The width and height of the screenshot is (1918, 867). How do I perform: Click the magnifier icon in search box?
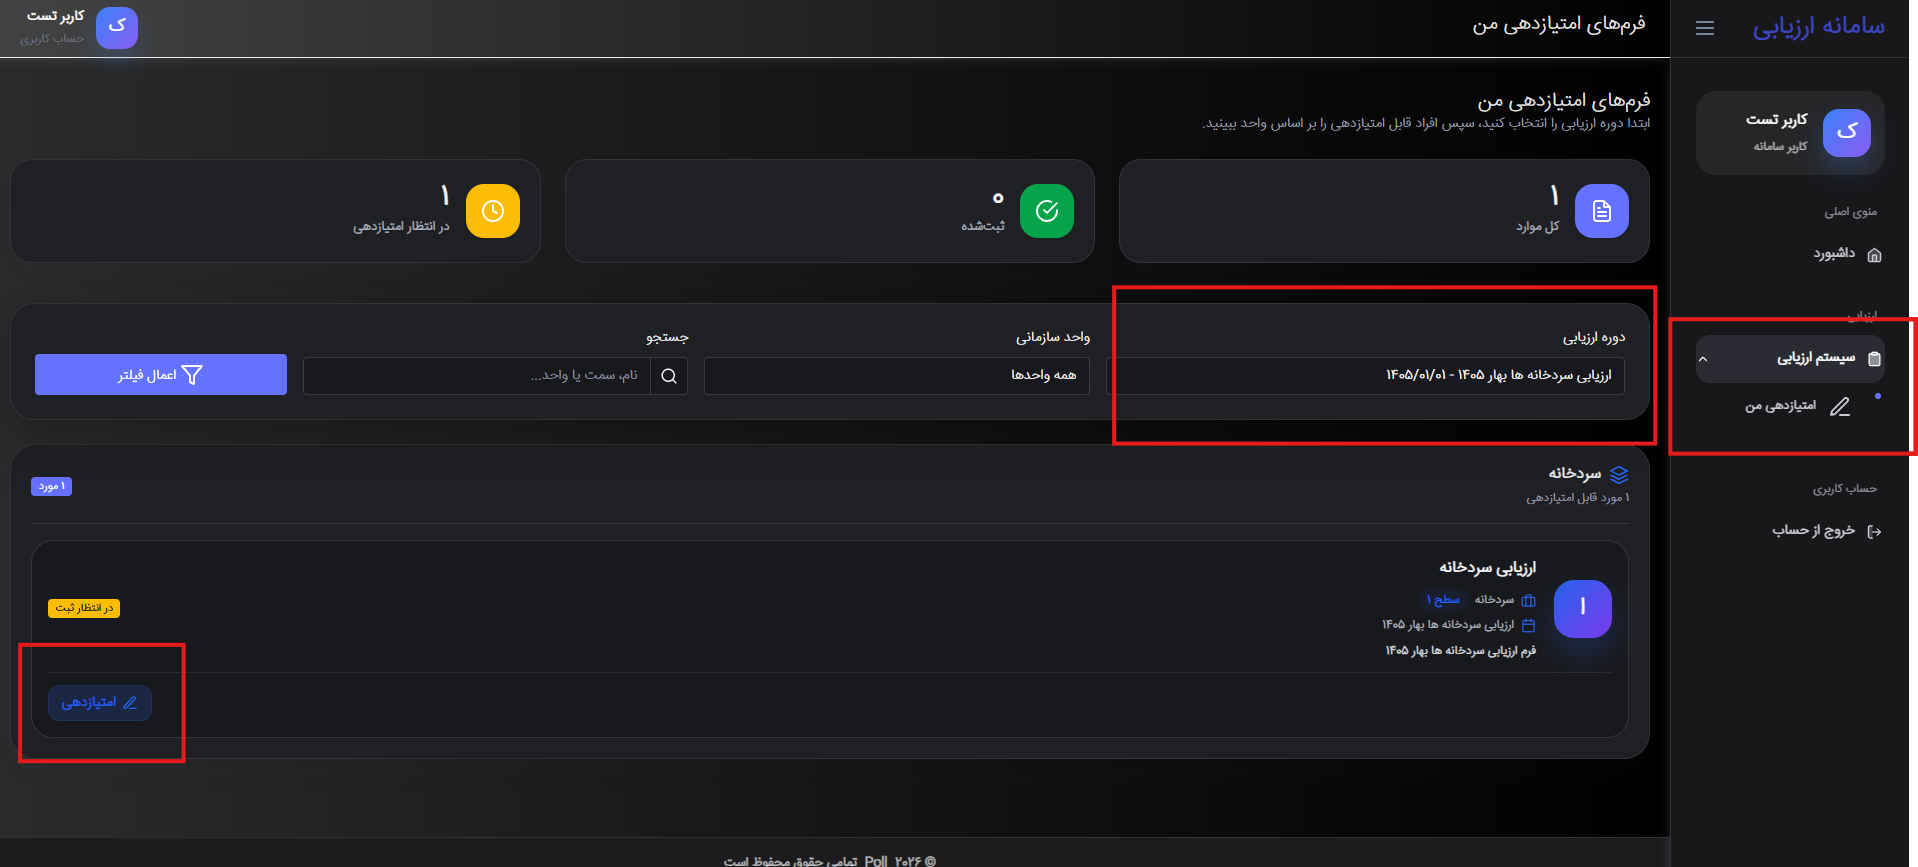(669, 376)
